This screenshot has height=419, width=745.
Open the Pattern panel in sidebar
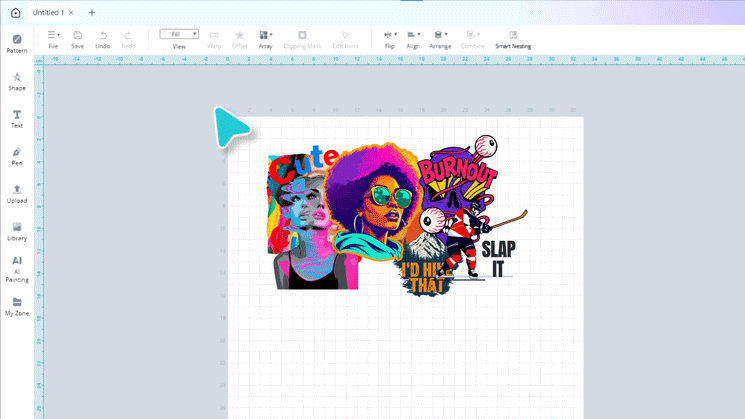coord(17,43)
